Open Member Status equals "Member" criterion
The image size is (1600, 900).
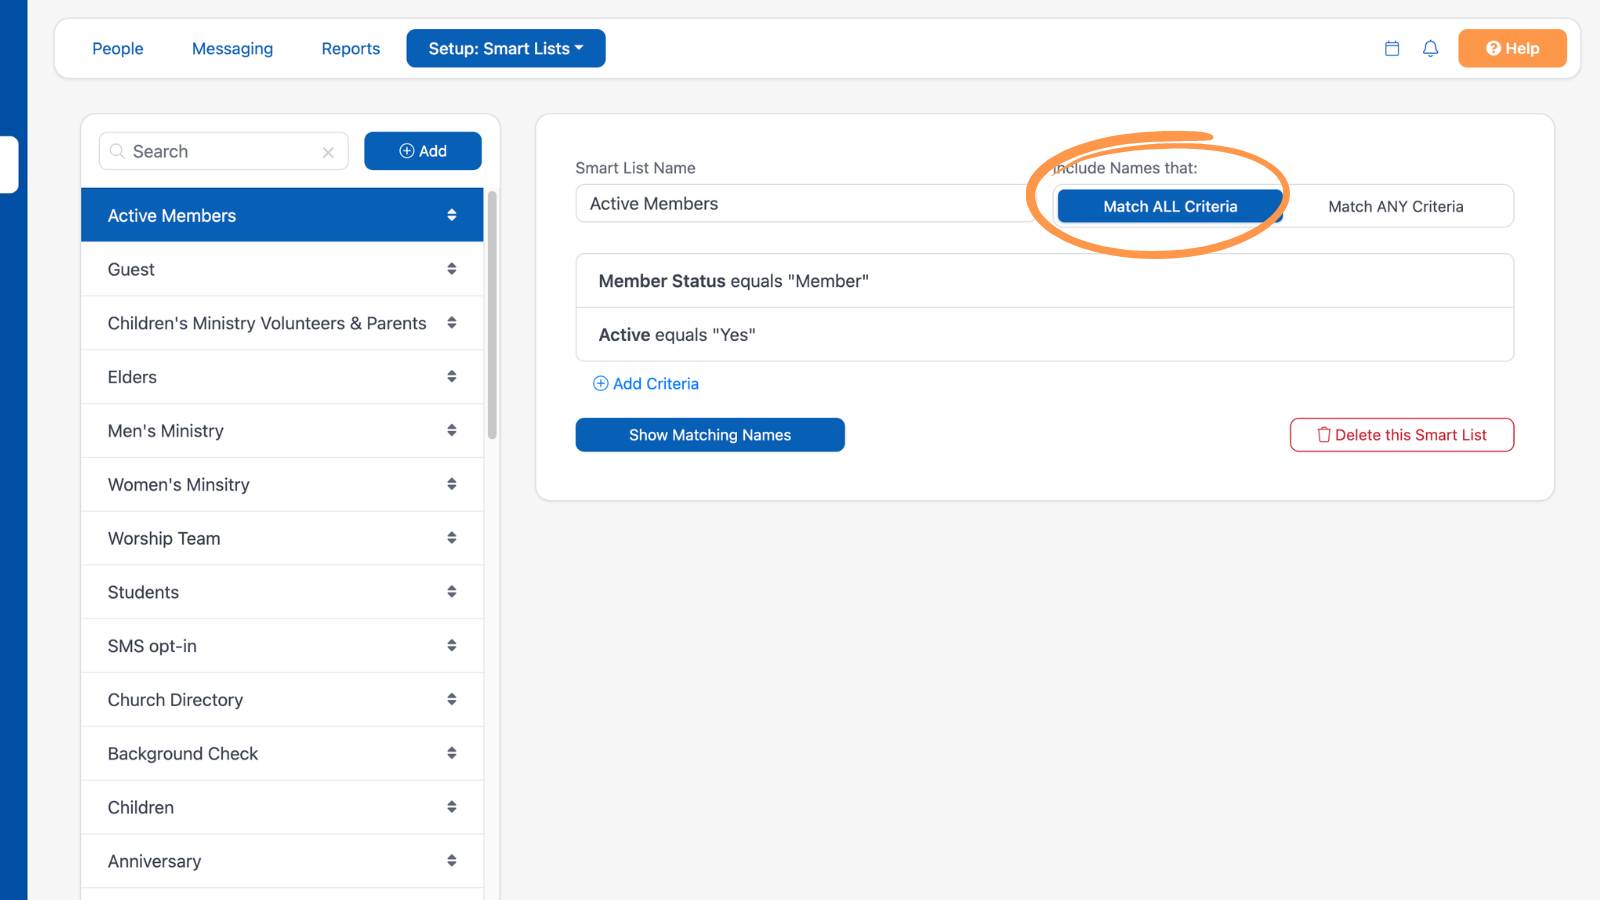(1045, 281)
